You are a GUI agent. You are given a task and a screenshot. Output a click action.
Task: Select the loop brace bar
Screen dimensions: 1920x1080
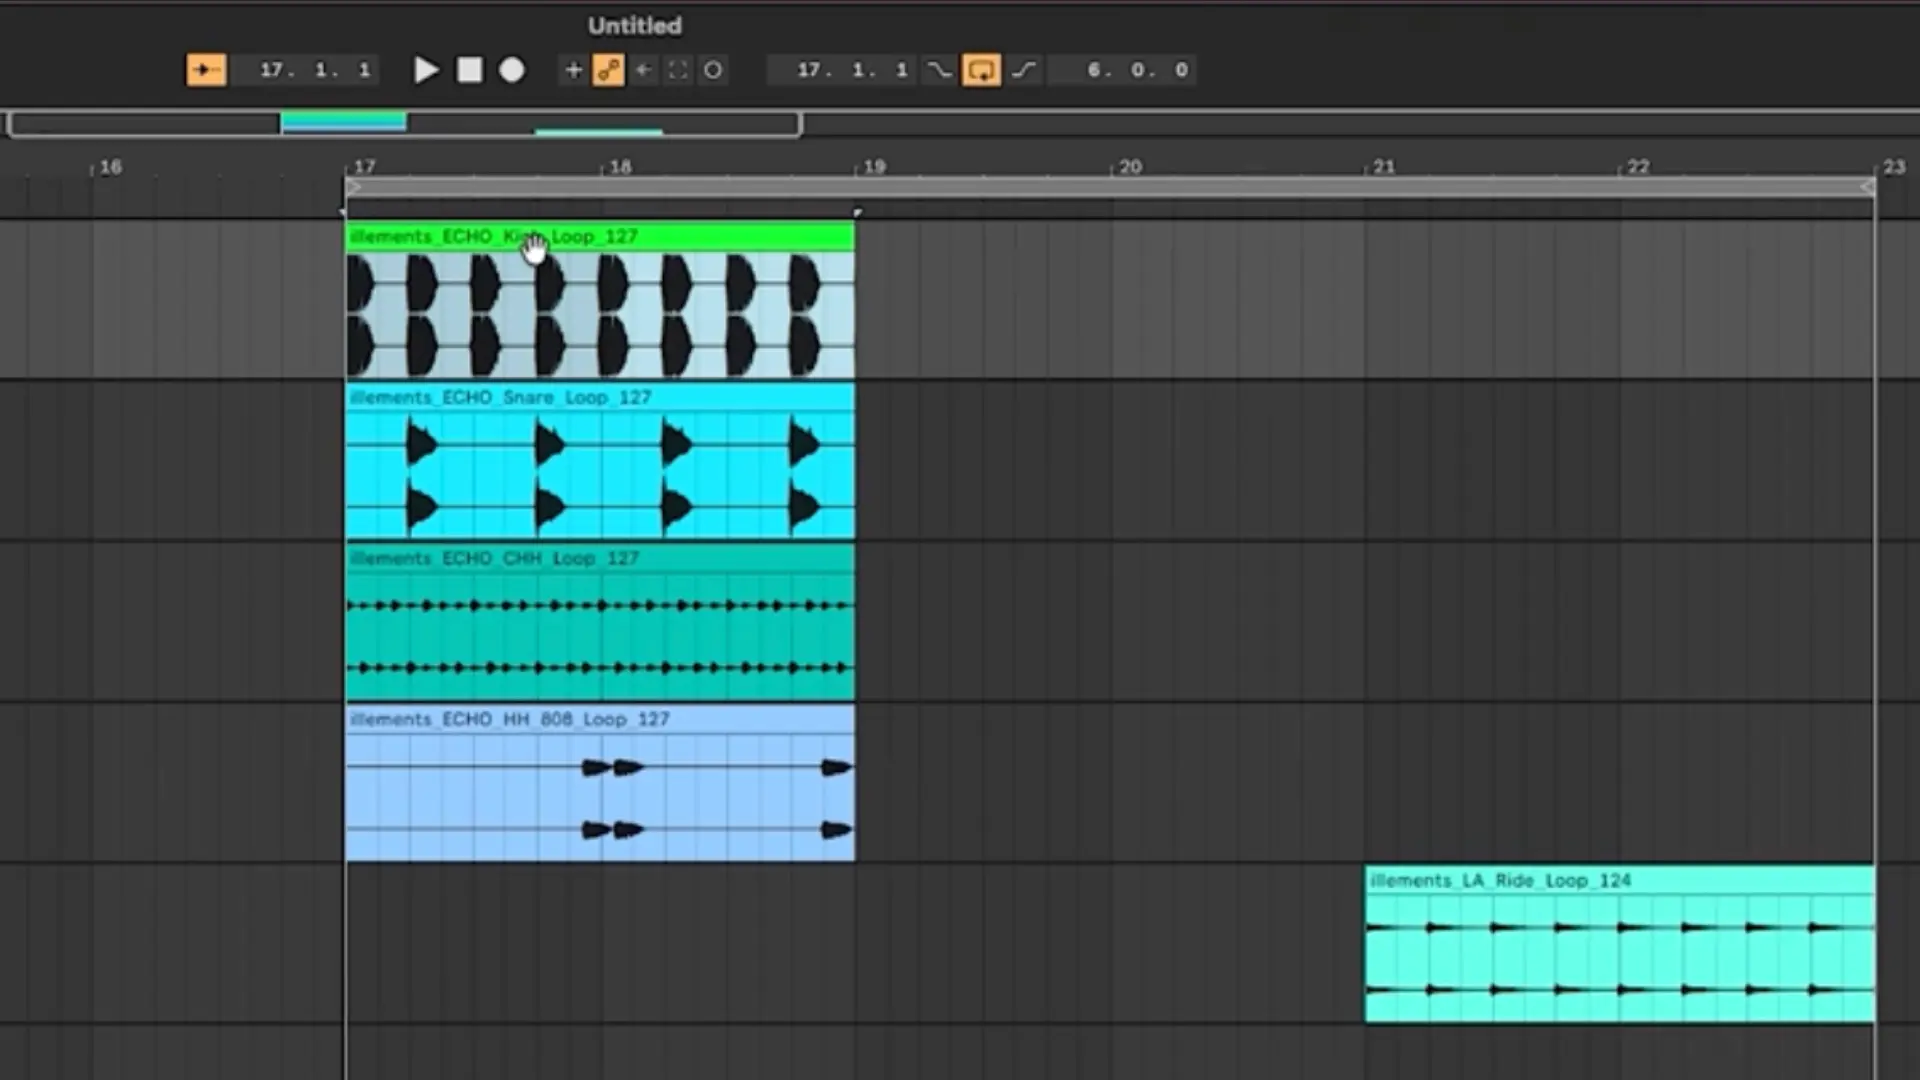pyautogui.click(x=1110, y=187)
